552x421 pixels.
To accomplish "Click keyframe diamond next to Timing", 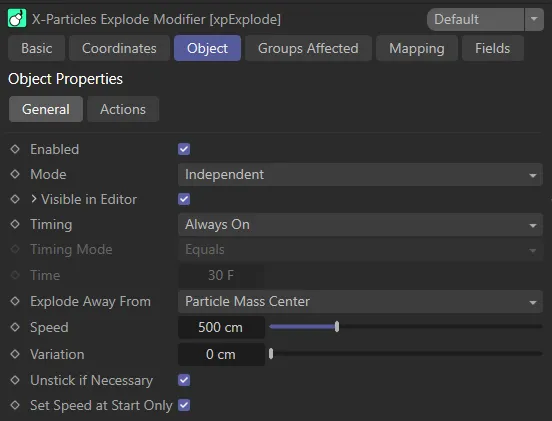I will click(x=15, y=224).
